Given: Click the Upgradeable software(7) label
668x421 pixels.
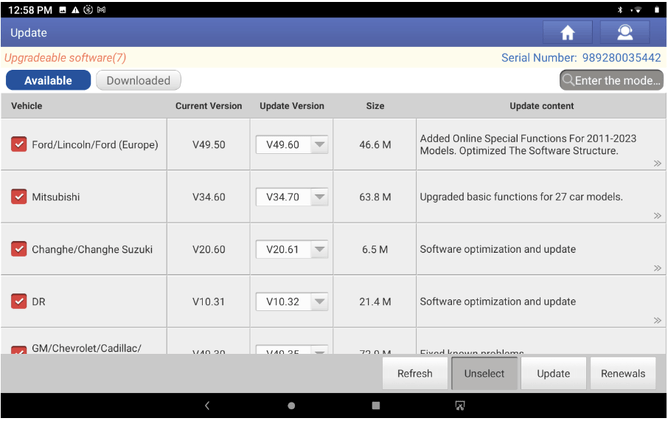Looking at the screenshot, I should [x=65, y=58].
